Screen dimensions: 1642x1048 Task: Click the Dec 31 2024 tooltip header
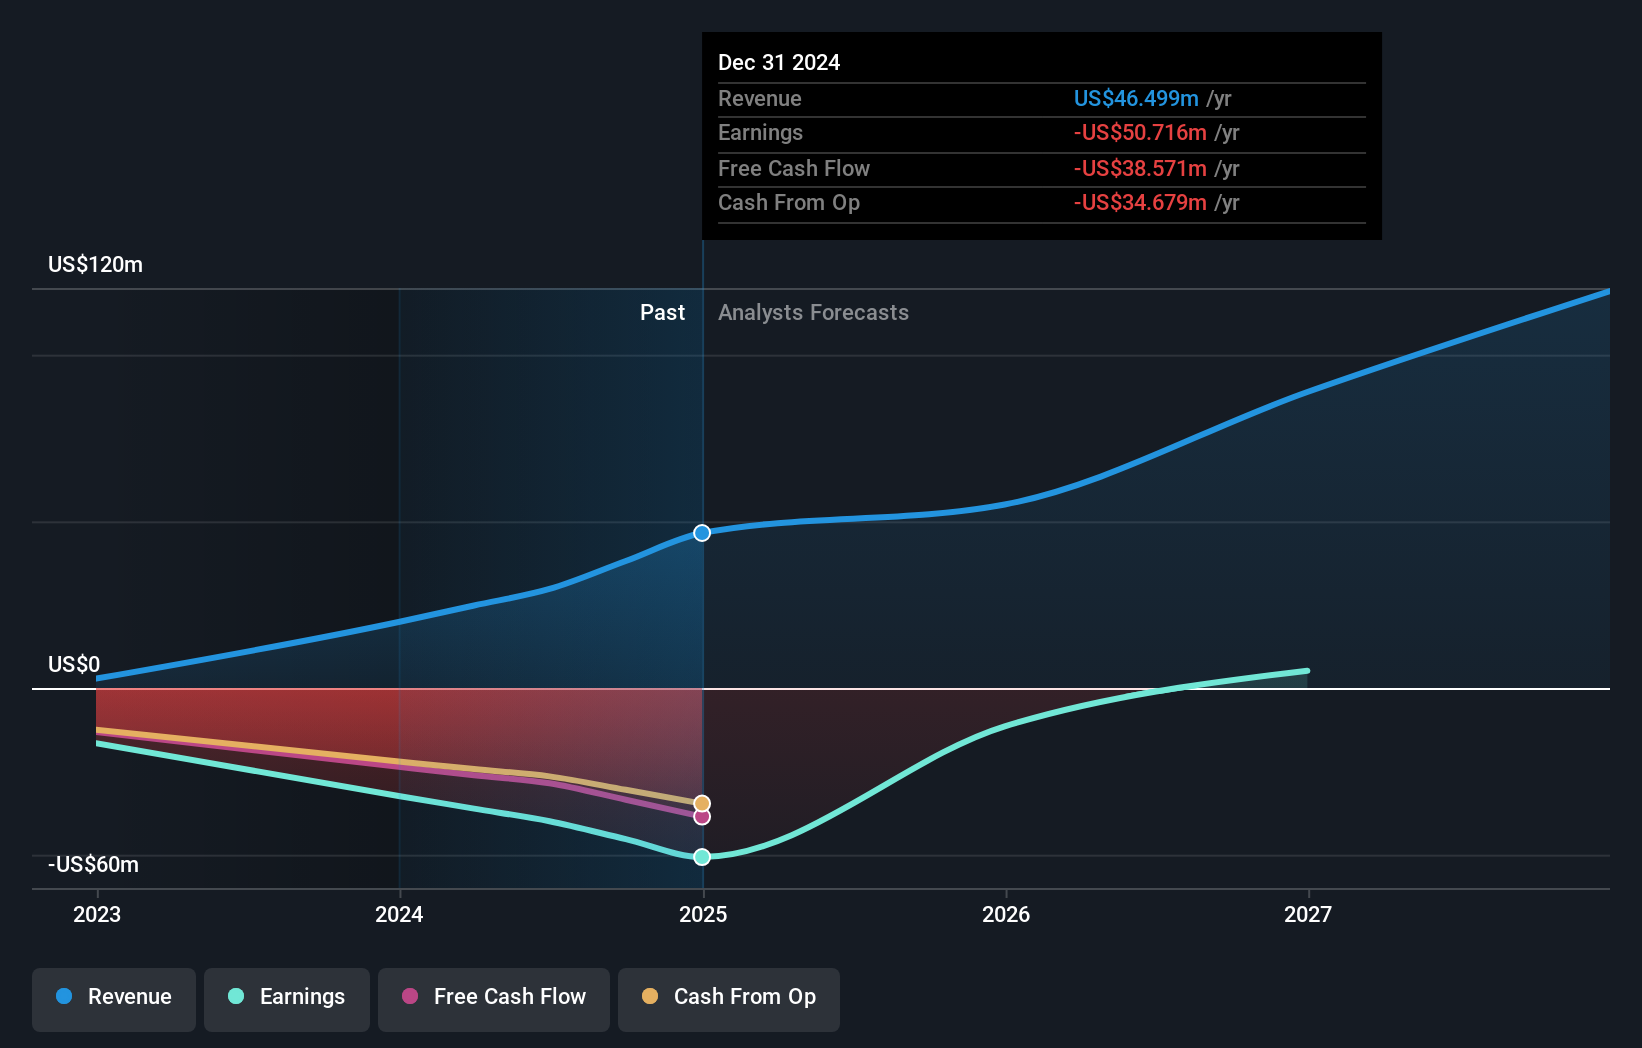(x=779, y=63)
